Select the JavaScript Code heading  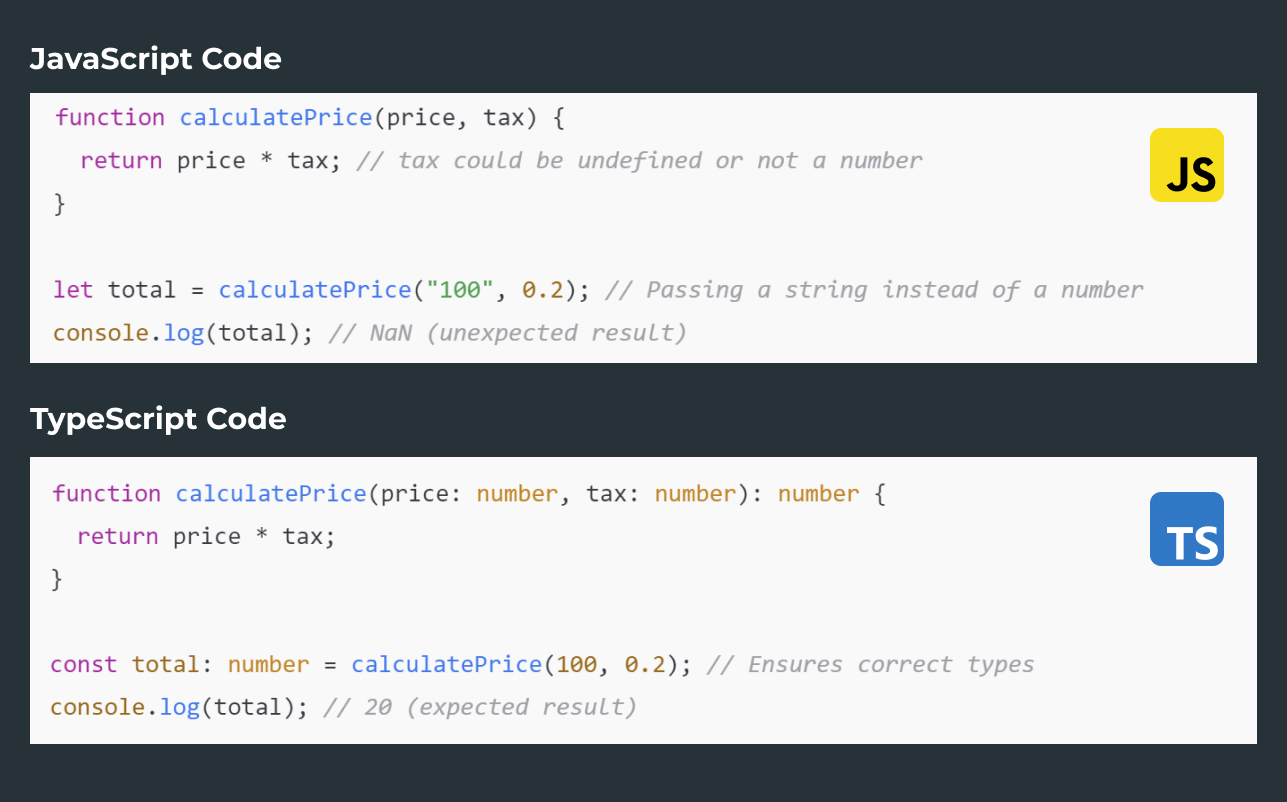[x=156, y=60]
